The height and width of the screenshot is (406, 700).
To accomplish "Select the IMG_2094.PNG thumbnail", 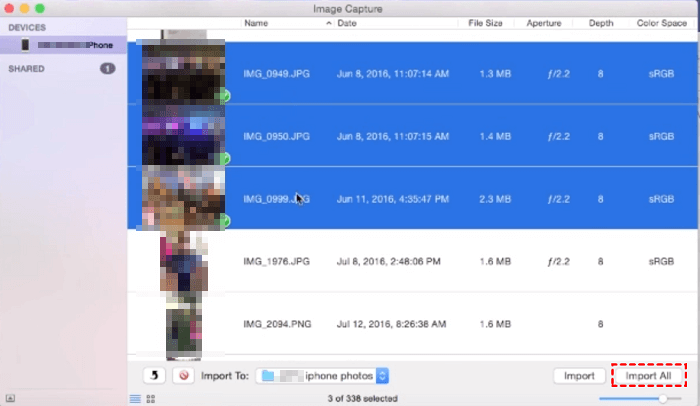I will coord(183,325).
